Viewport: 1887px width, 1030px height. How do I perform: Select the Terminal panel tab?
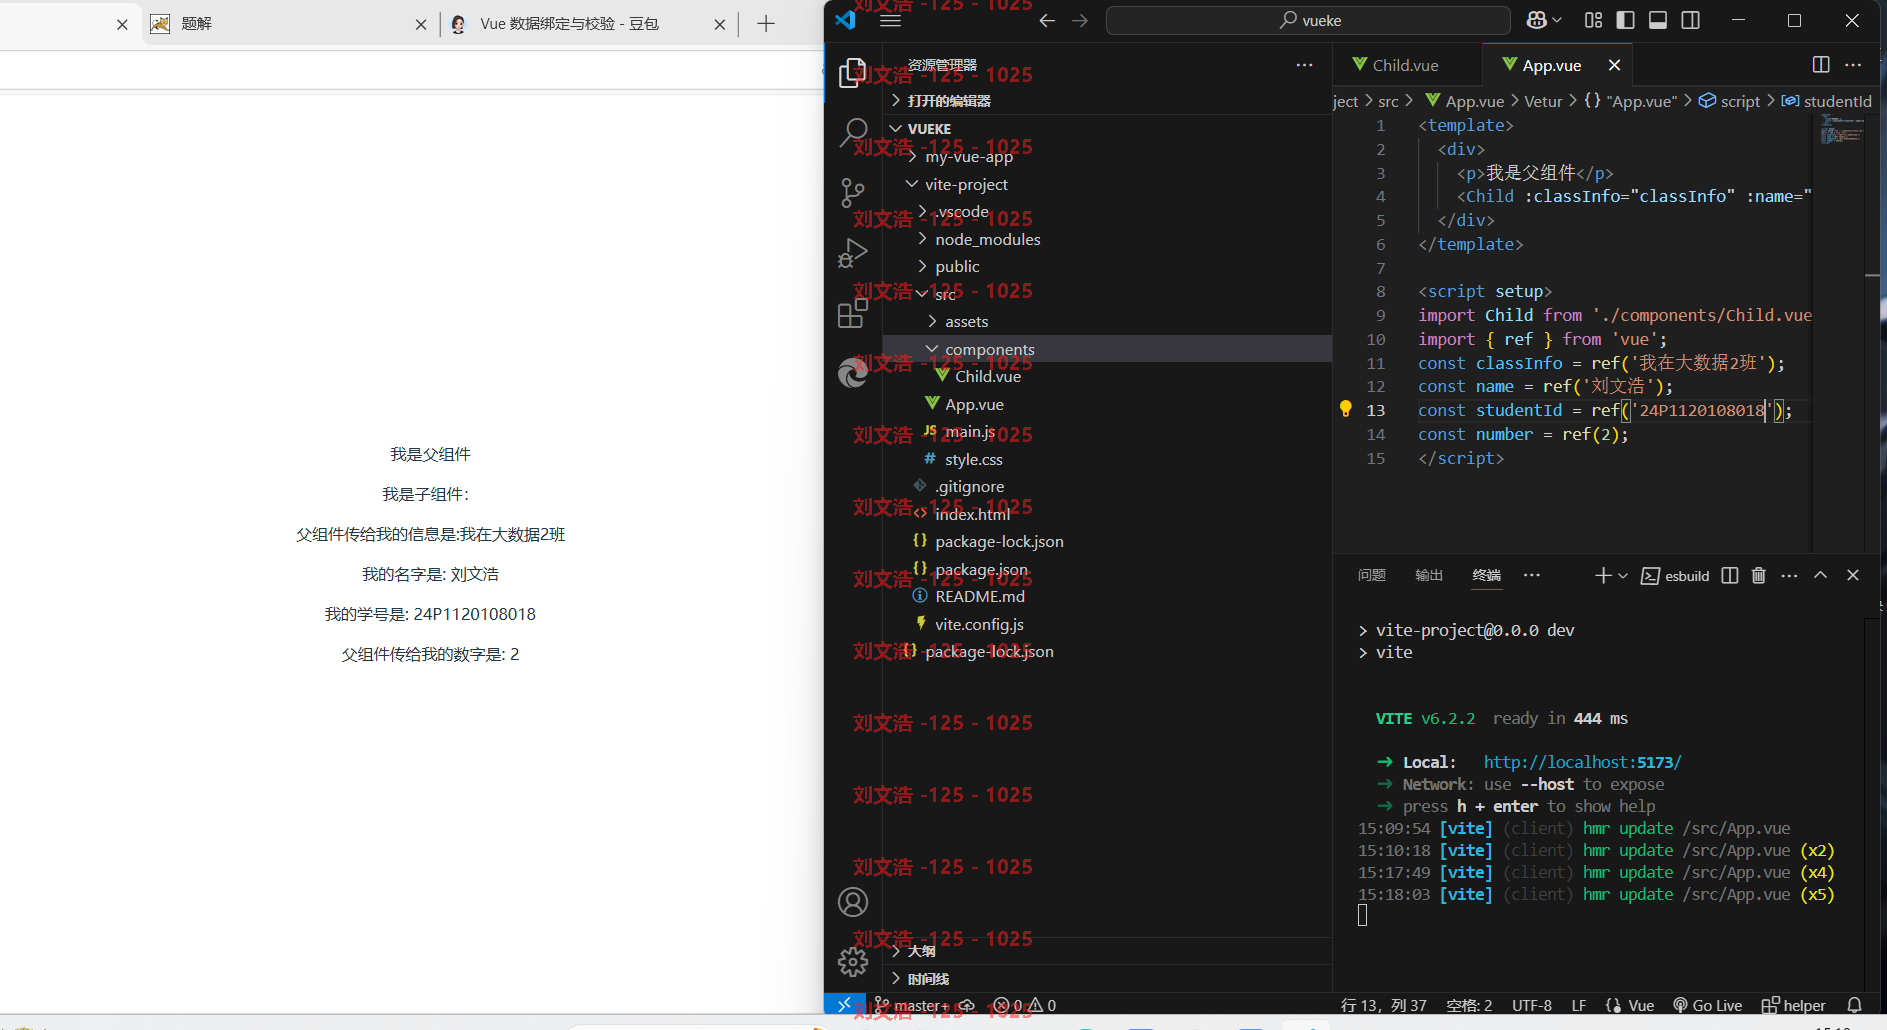pyautogui.click(x=1487, y=575)
